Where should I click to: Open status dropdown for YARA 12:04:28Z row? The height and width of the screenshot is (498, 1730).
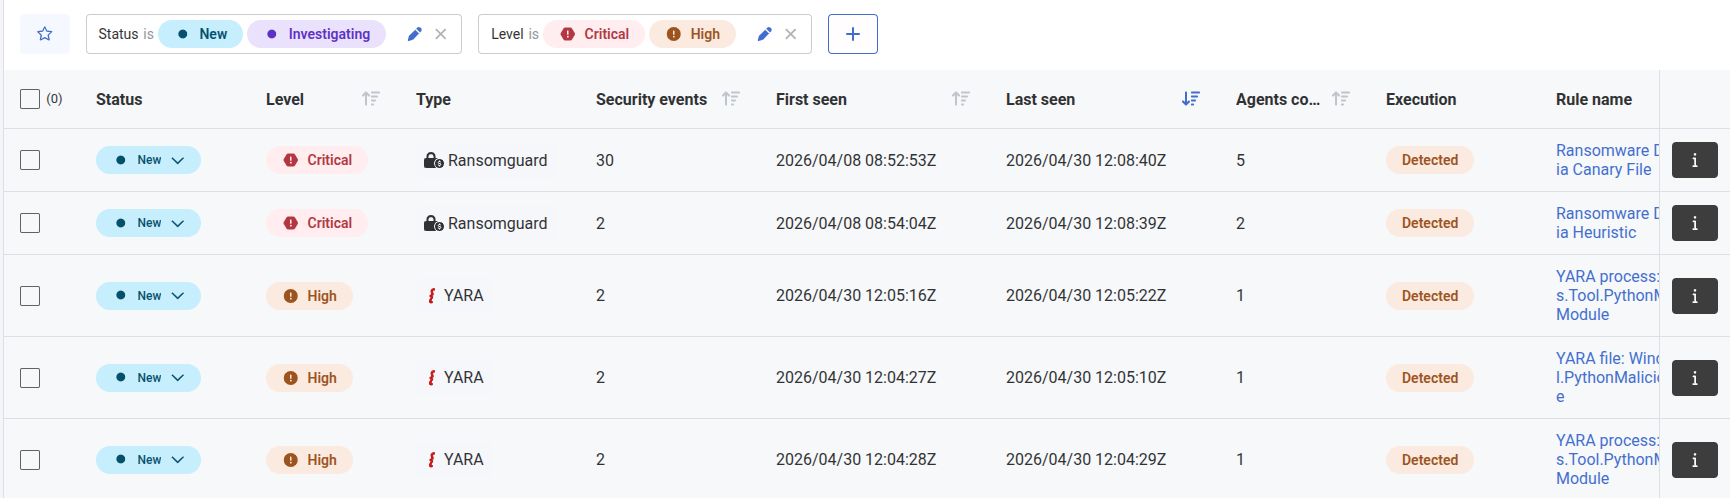click(148, 460)
